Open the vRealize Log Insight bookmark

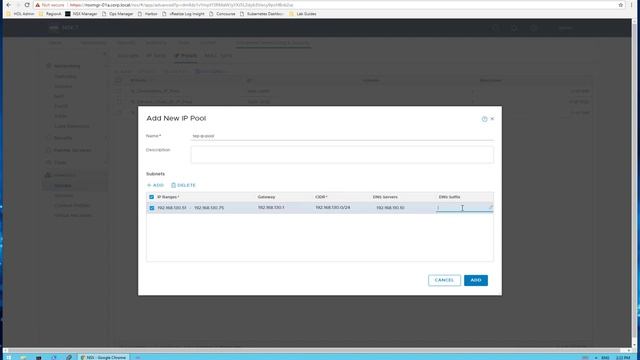[183, 14]
